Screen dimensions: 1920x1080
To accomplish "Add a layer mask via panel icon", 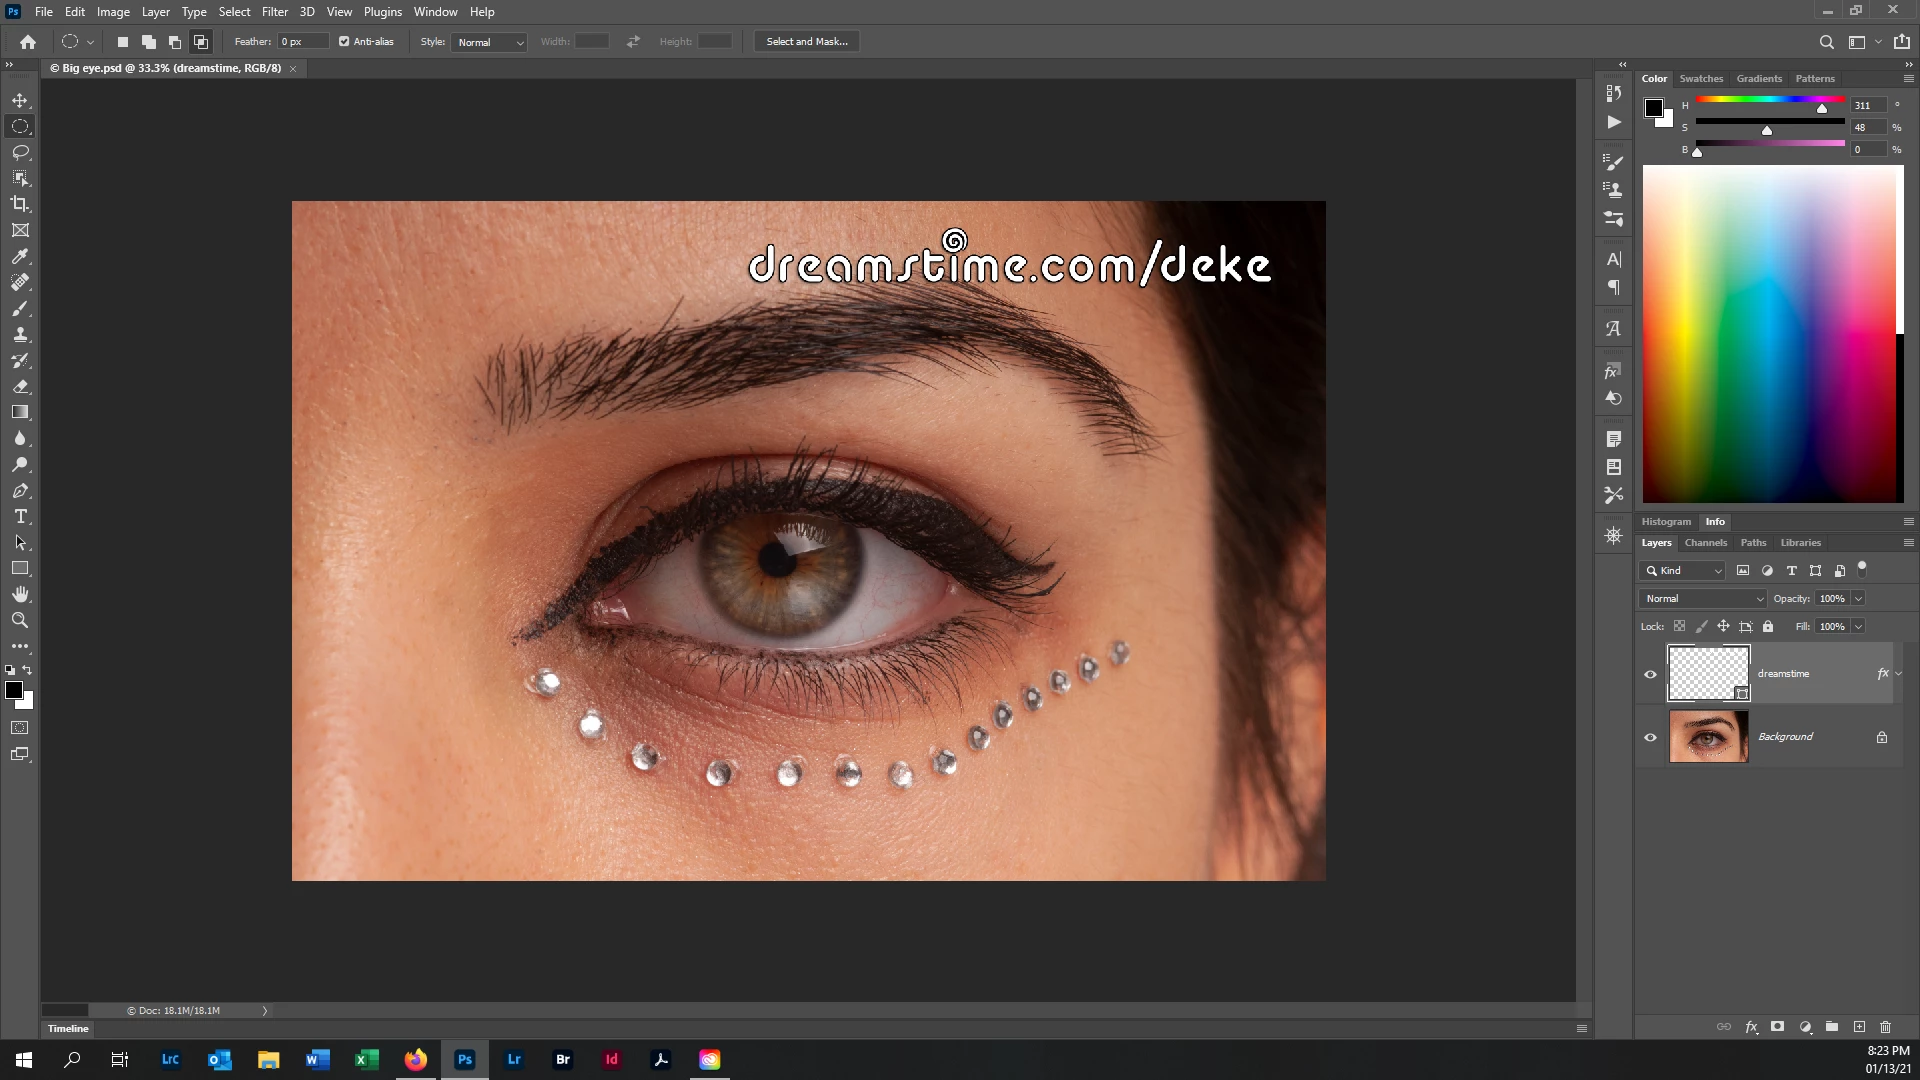I will pyautogui.click(x=1777, y=1027).
